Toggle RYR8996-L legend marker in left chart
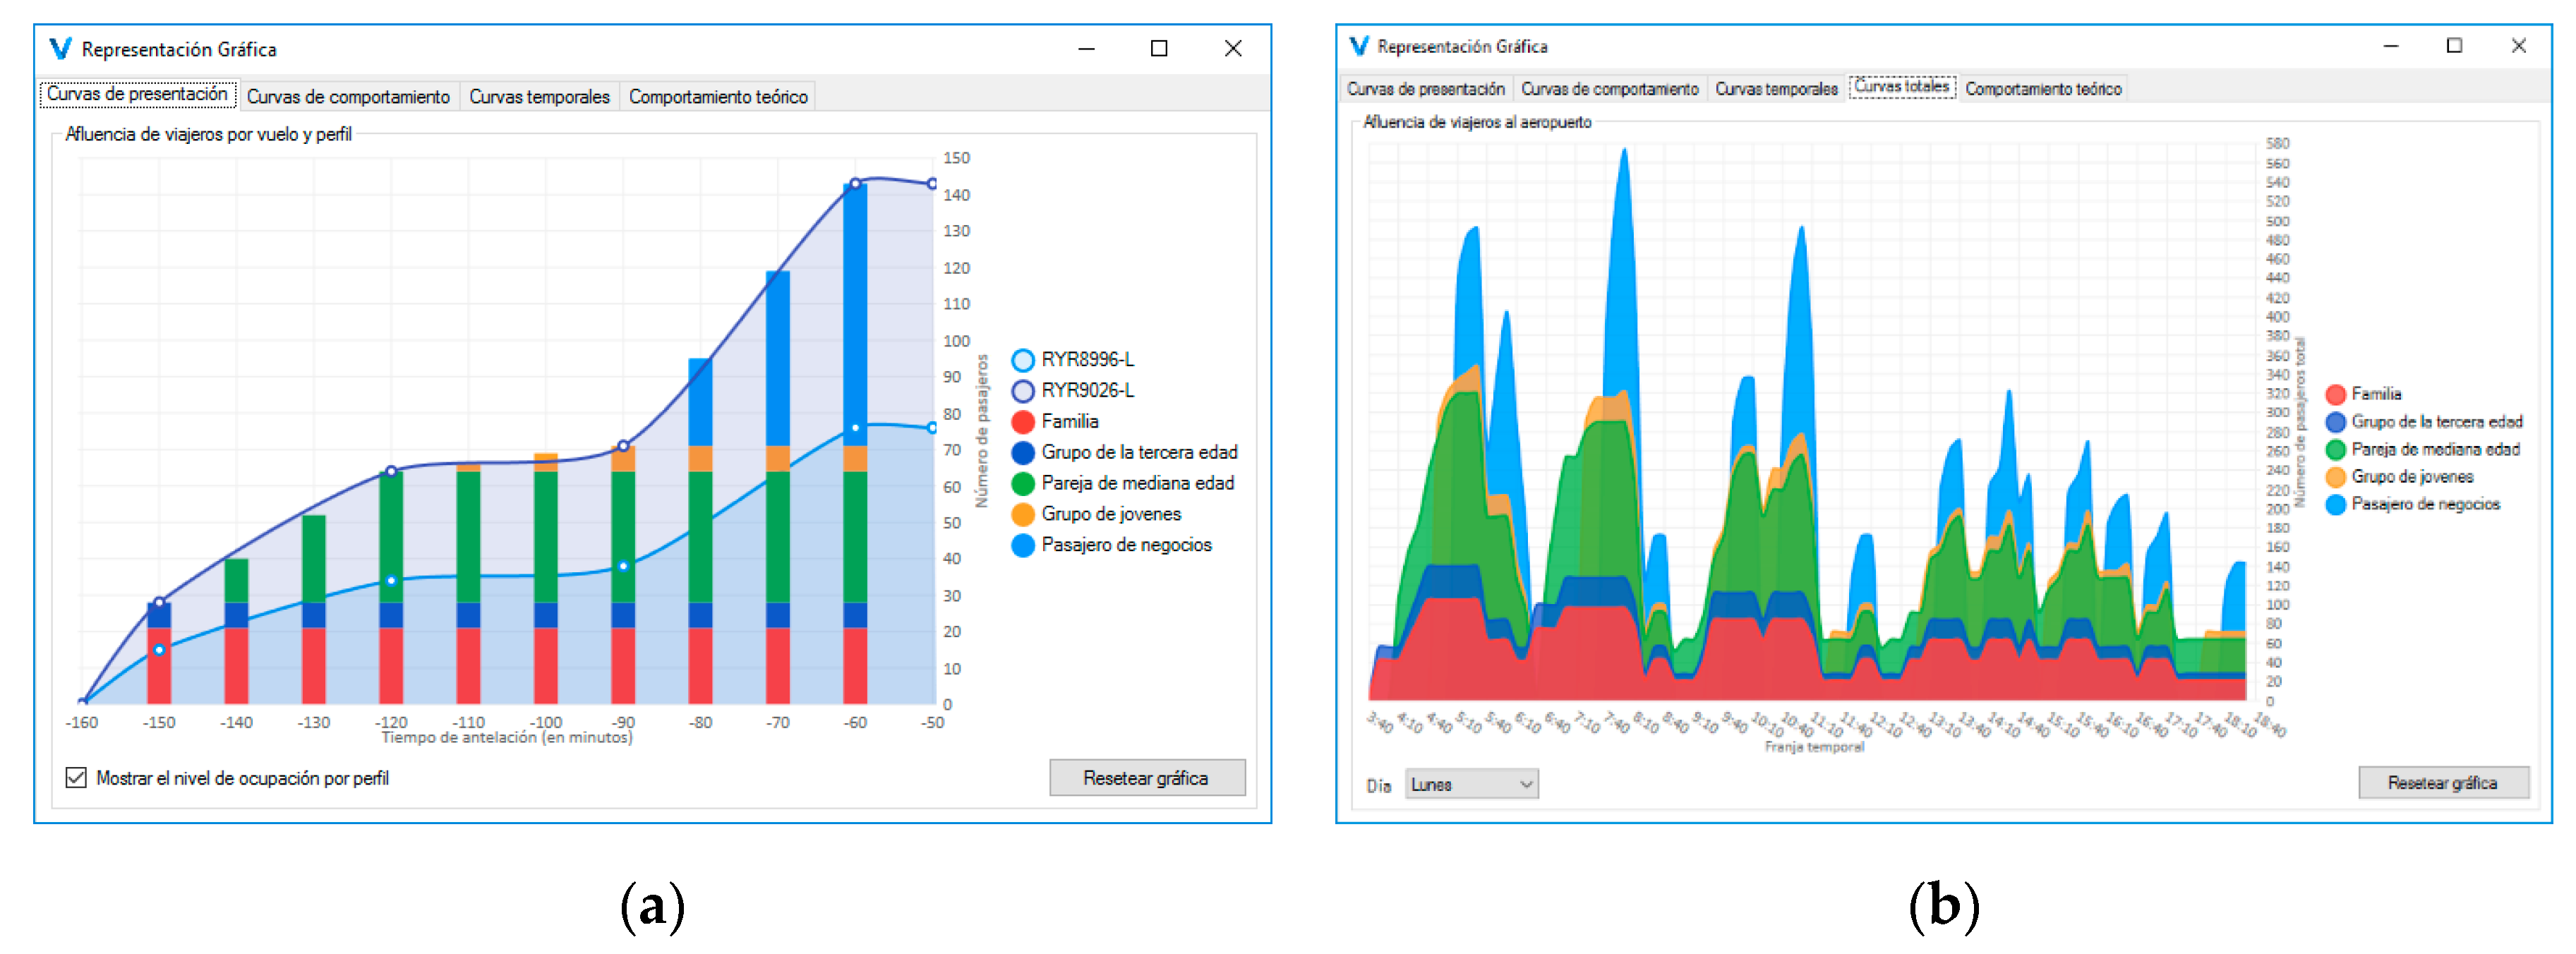This screenshot has width=2576, height=954. point(1022,360)
